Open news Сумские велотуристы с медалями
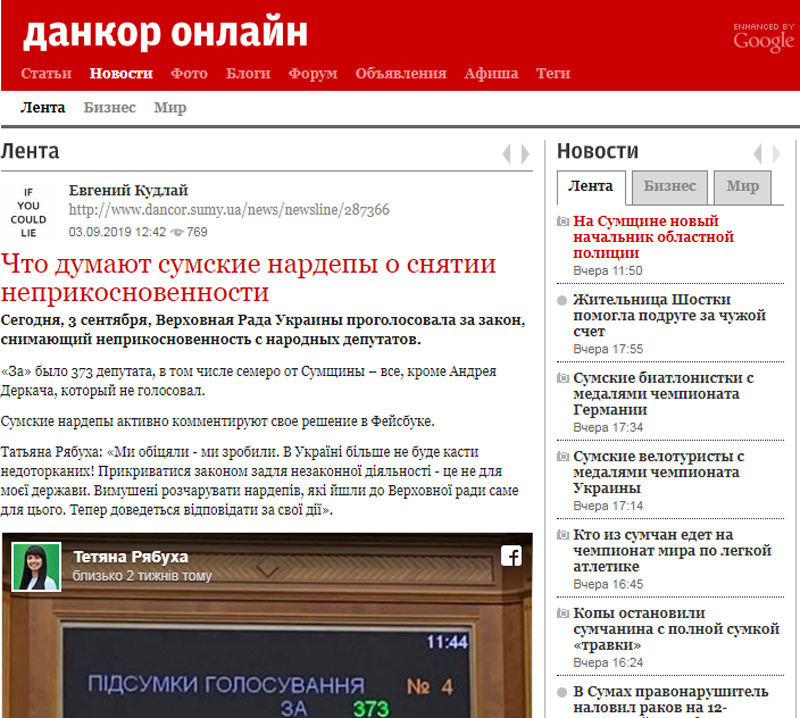Image resolution: width=800 pixels, height=718 pixels. point(659,472)
